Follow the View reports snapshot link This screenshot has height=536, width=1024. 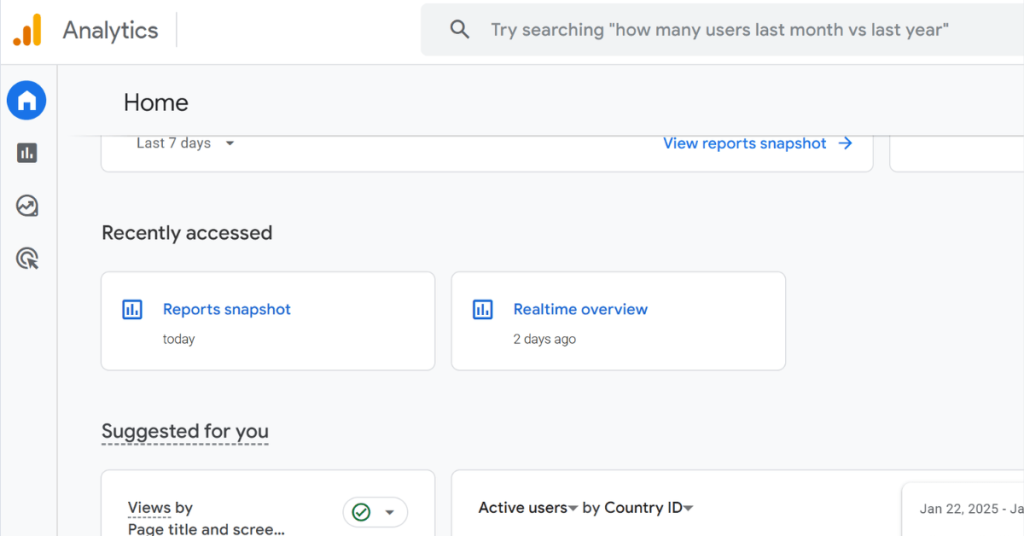(745, 143)
